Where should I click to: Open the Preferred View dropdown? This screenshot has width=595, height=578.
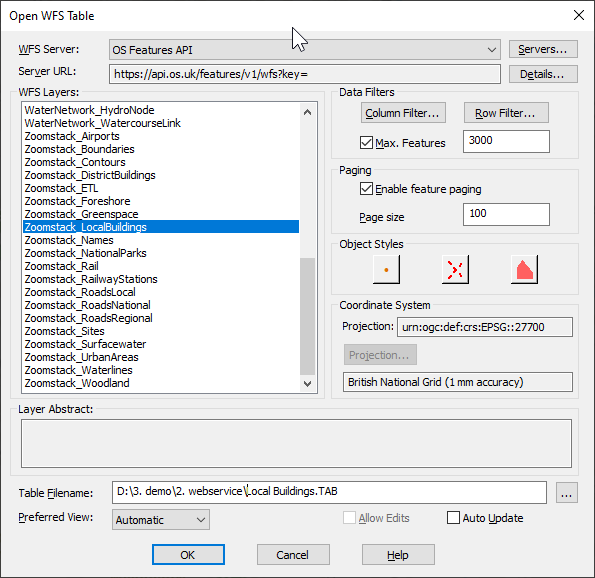pos(161,520)
